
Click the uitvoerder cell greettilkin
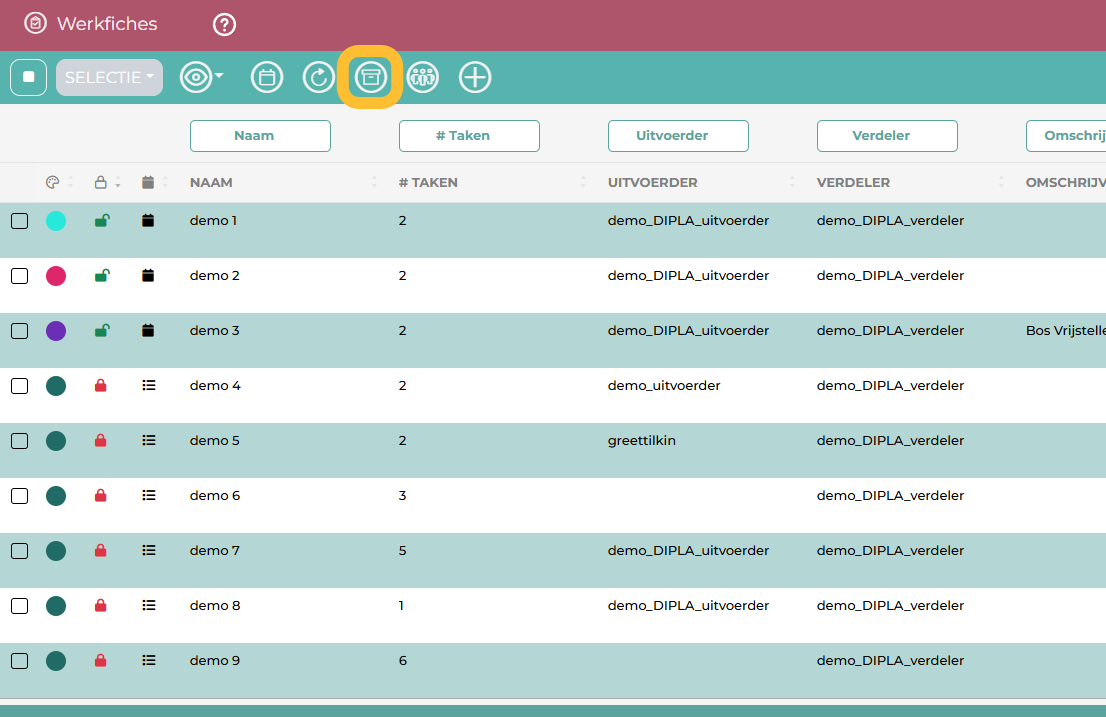[x=642, y=441]
